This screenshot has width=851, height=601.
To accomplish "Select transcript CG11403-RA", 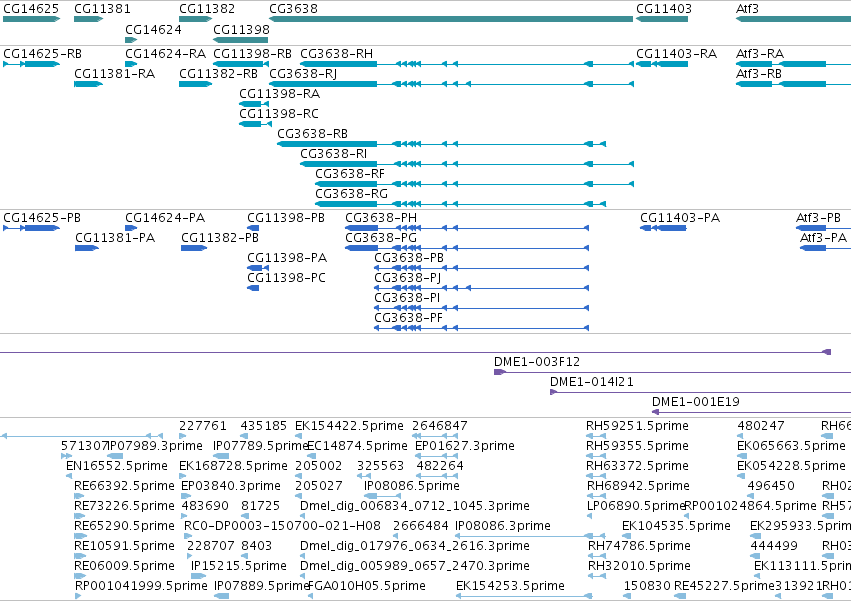I will (662, 64).
